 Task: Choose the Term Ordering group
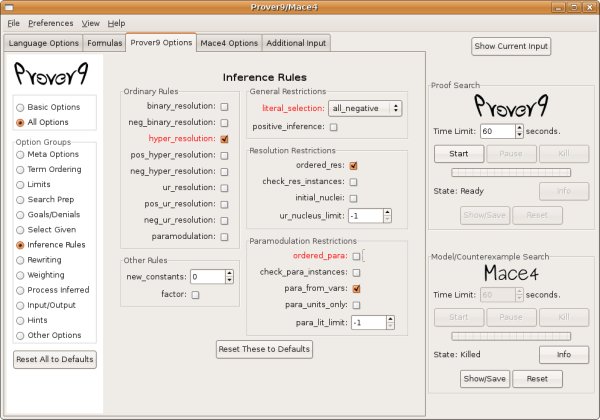click(49, 169)
